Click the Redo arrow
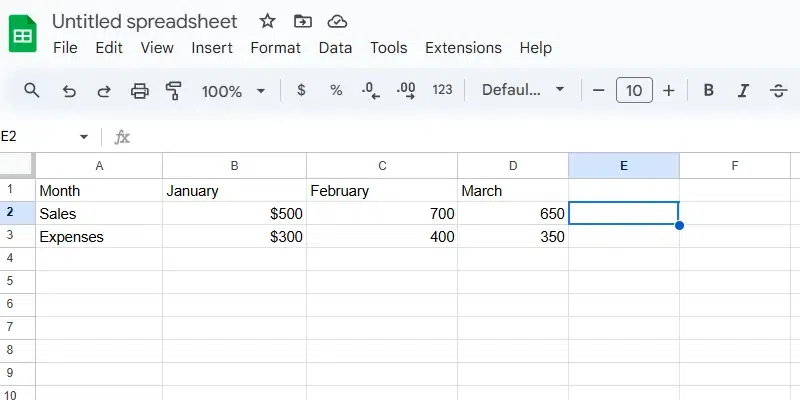800x400 pixels. click(x=104, y=91)
